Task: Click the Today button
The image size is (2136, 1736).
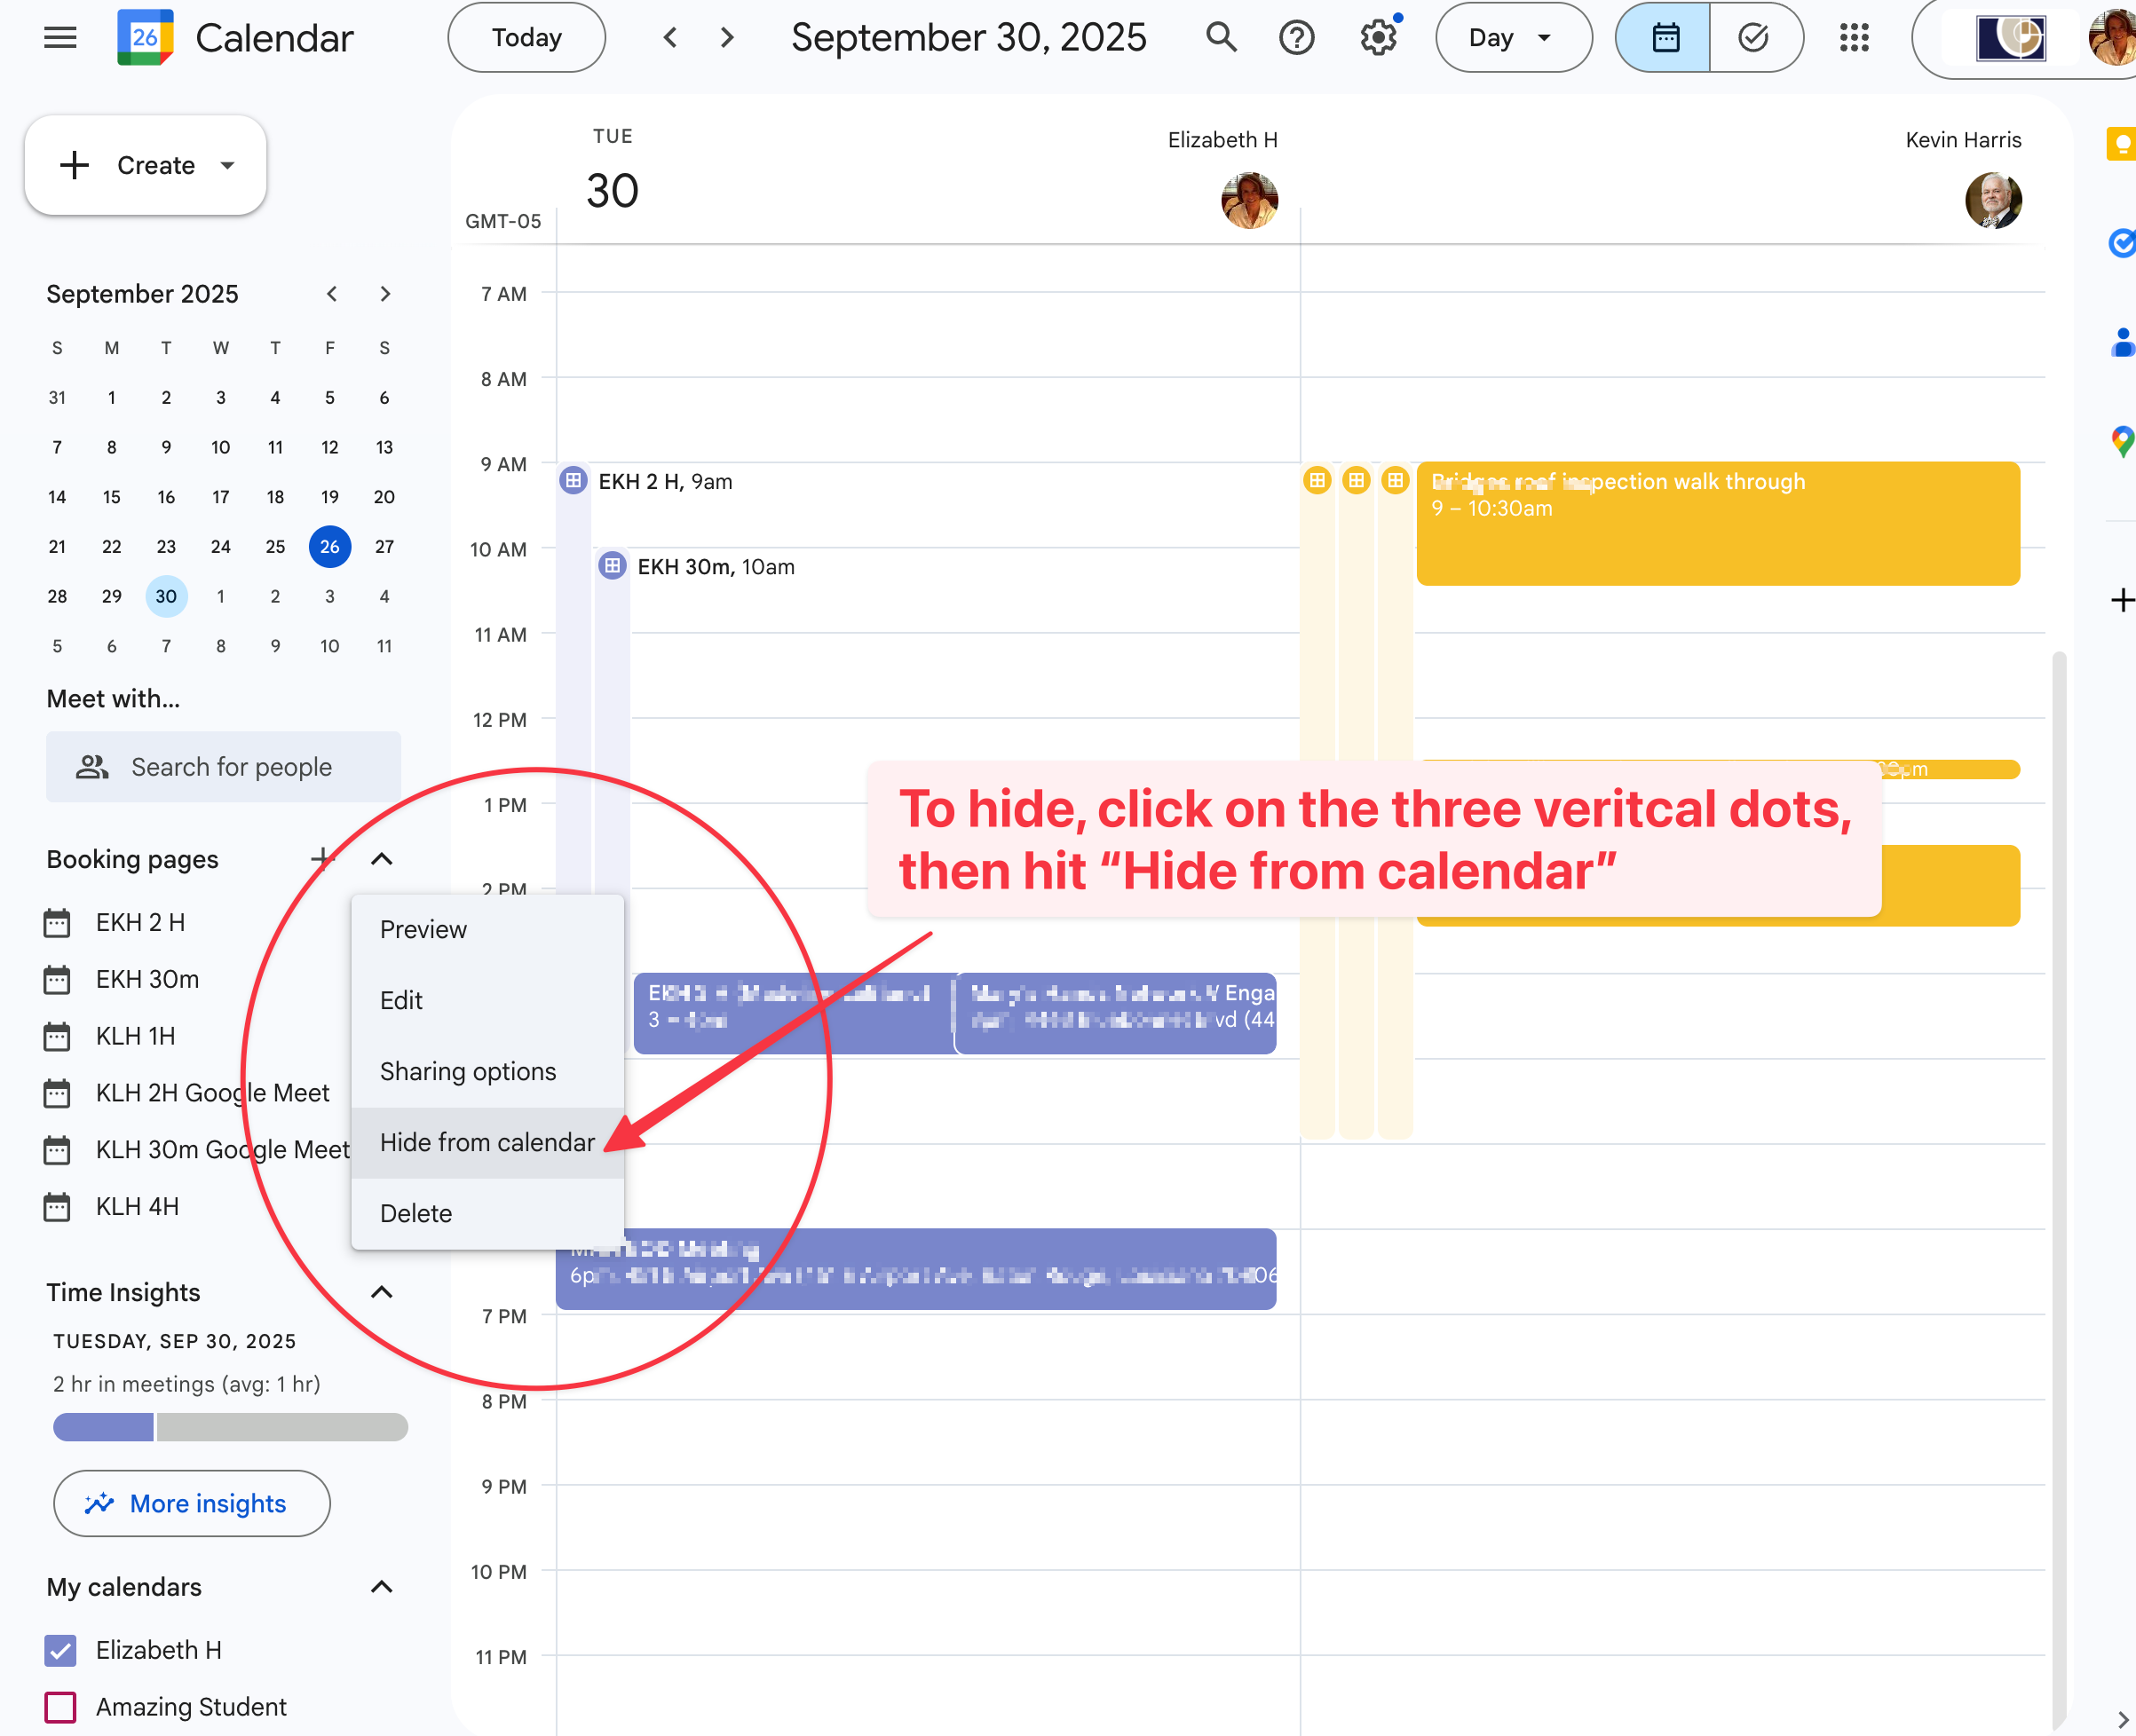Action: tap(526, 38)
